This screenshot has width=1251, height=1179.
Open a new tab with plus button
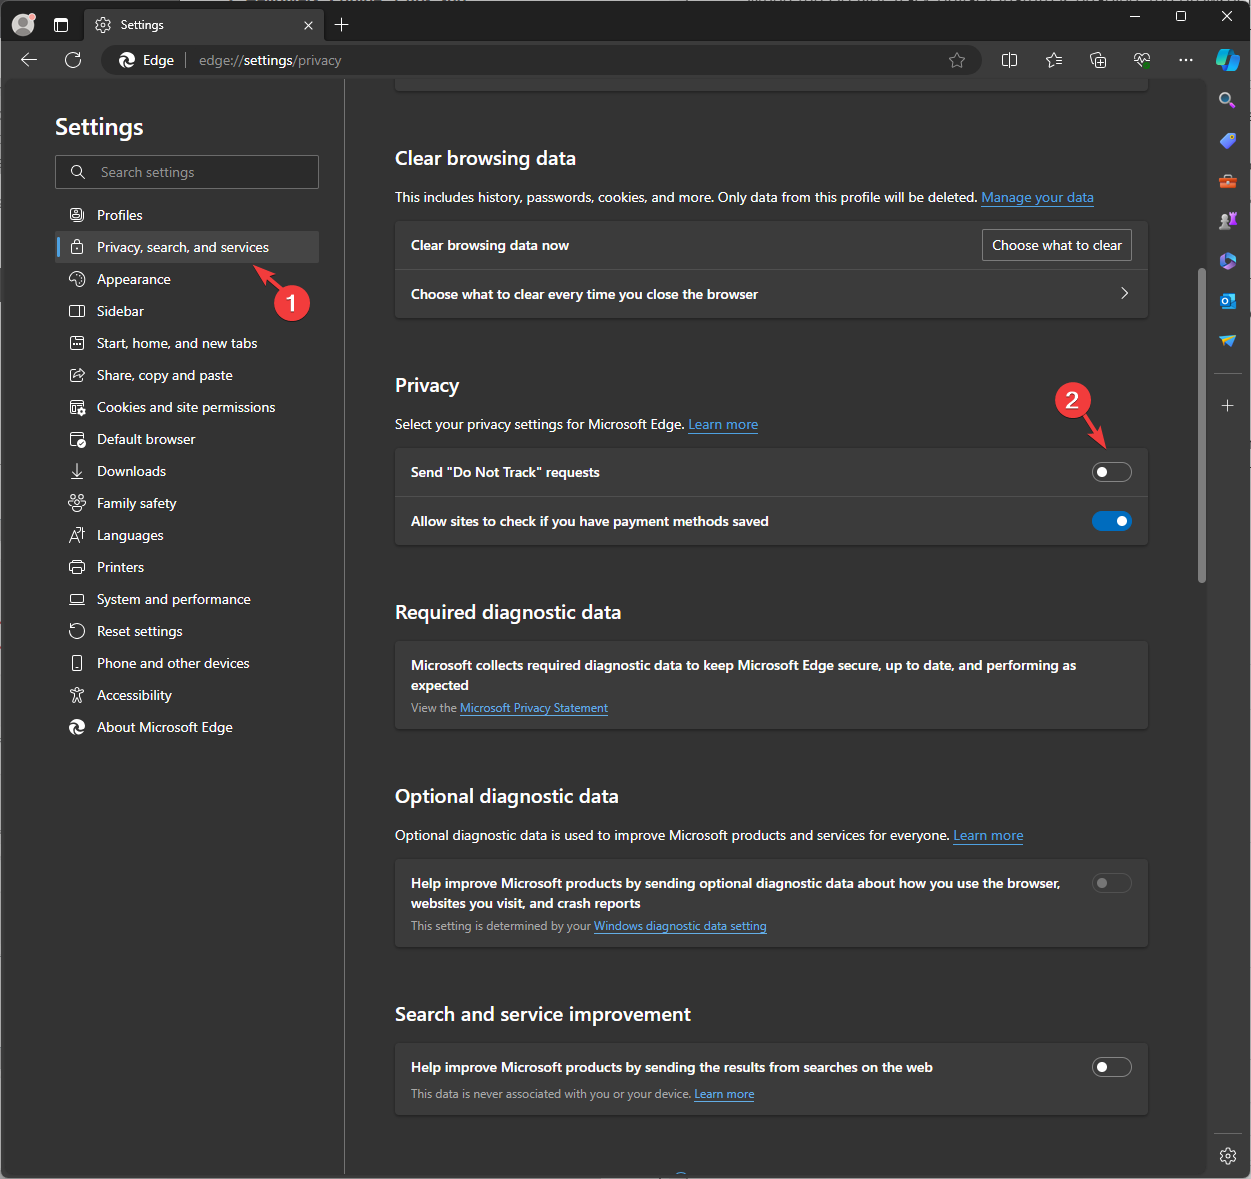pyautogui.click(x=341, y=25)
